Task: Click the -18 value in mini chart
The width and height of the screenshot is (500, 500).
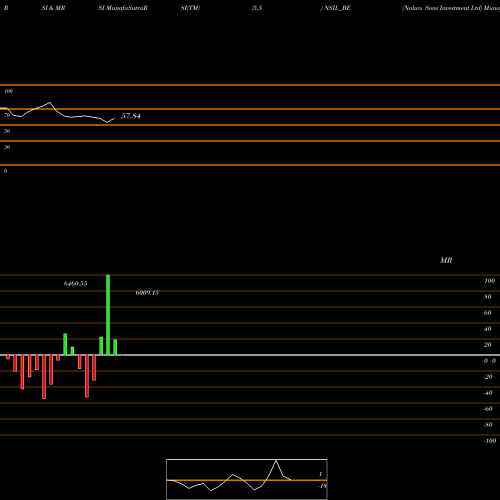Action: [x=323, y=486]
